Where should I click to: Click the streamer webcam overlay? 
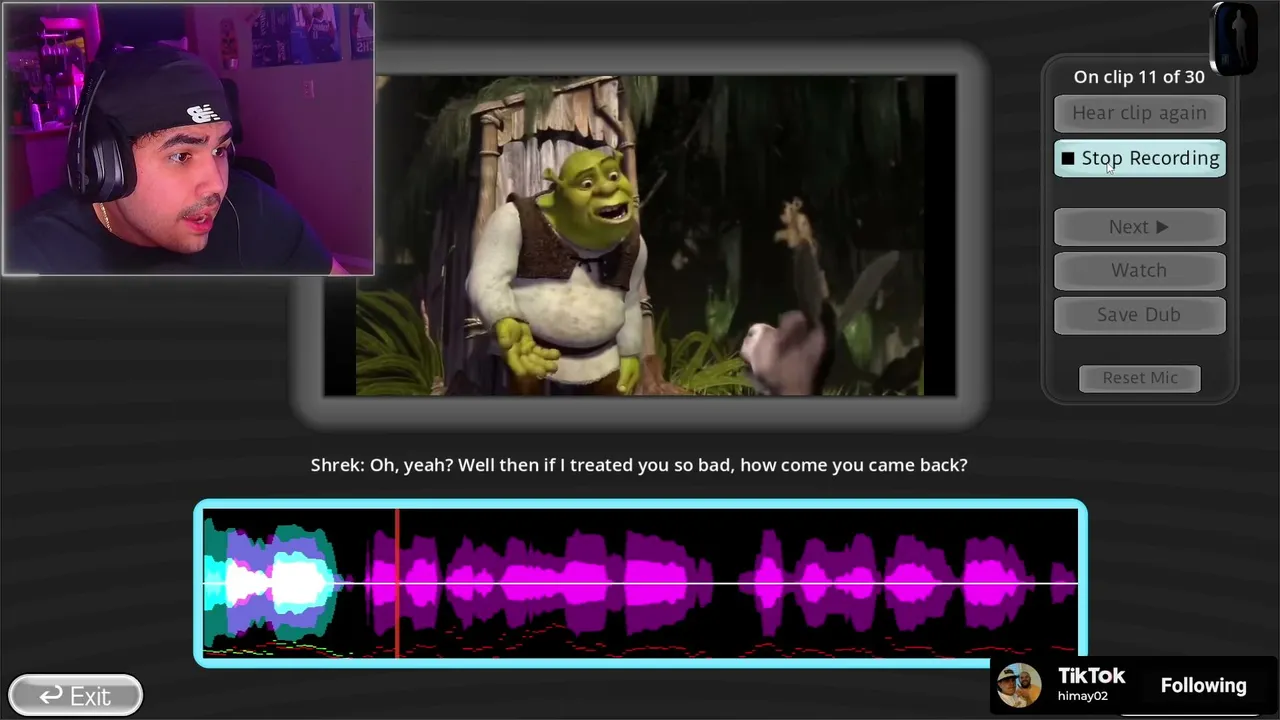188,139
